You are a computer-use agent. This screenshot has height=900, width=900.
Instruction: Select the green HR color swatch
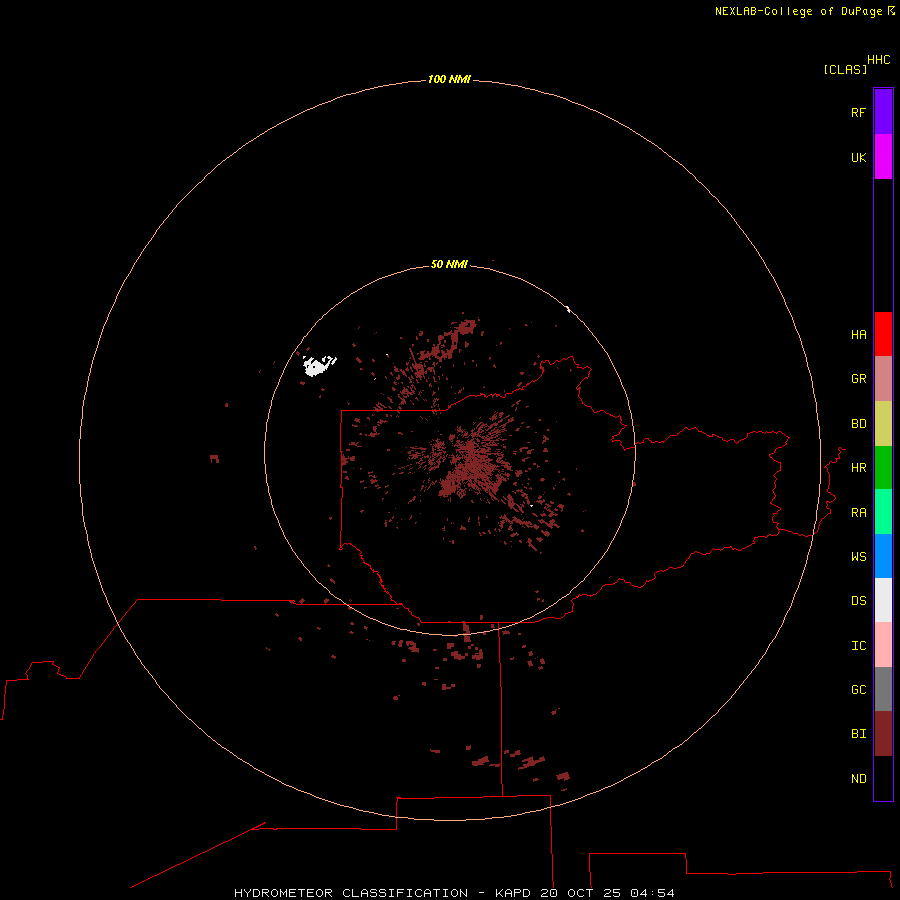coord(883,468)
